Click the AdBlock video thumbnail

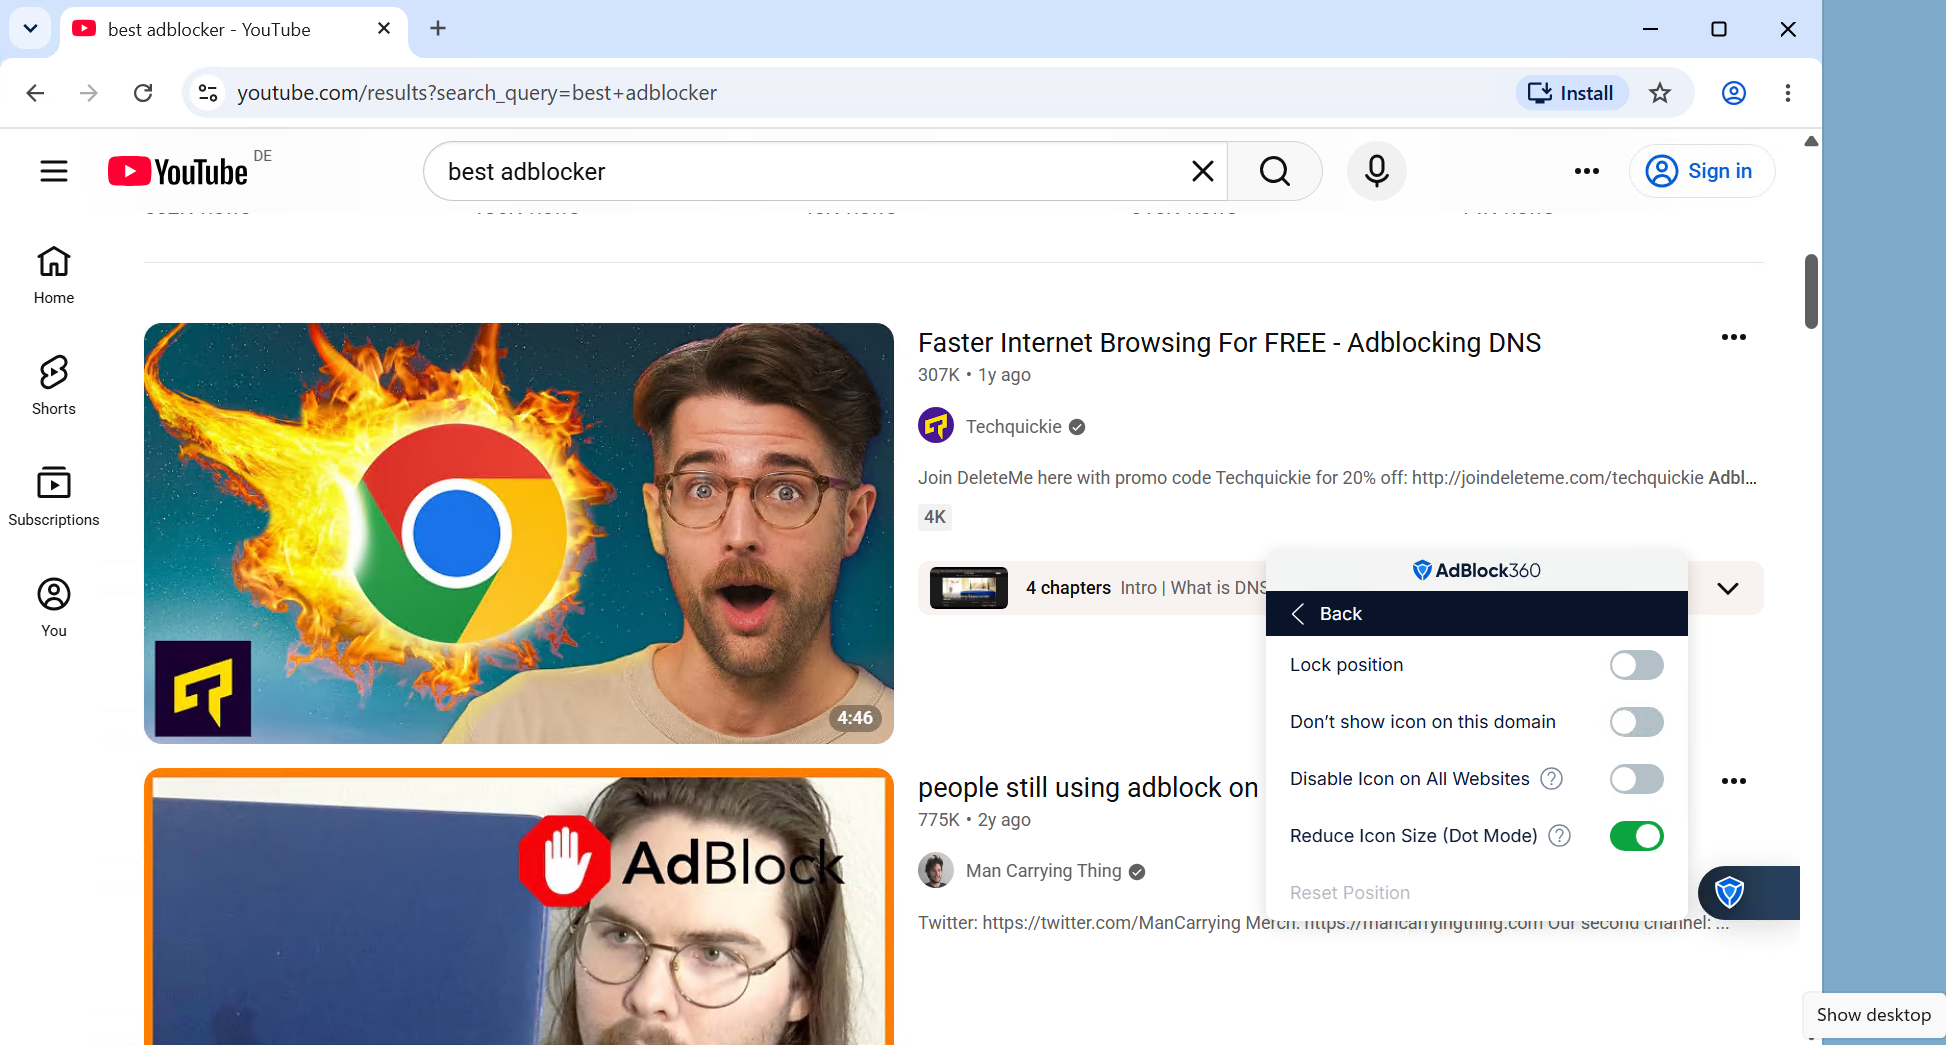click(519, 907)
